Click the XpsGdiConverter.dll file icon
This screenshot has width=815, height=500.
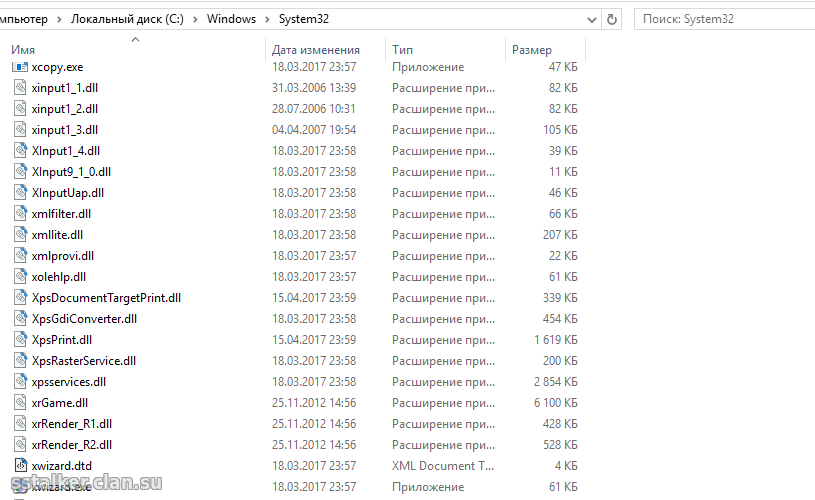20,319
